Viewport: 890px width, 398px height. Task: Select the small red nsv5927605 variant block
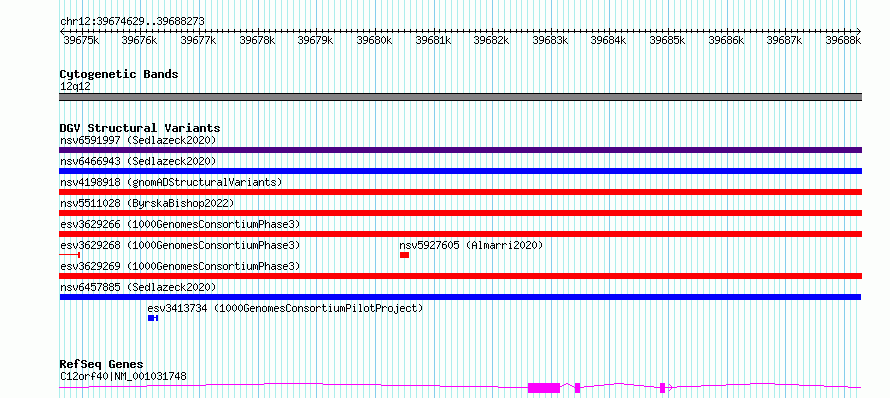point(404,255)
